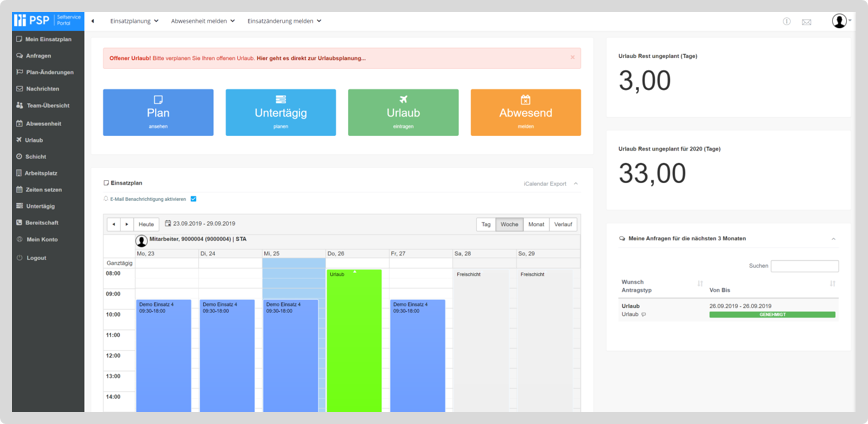Open the Schicht sidebar entry
The image size is (868, 424).
(36, 156)
